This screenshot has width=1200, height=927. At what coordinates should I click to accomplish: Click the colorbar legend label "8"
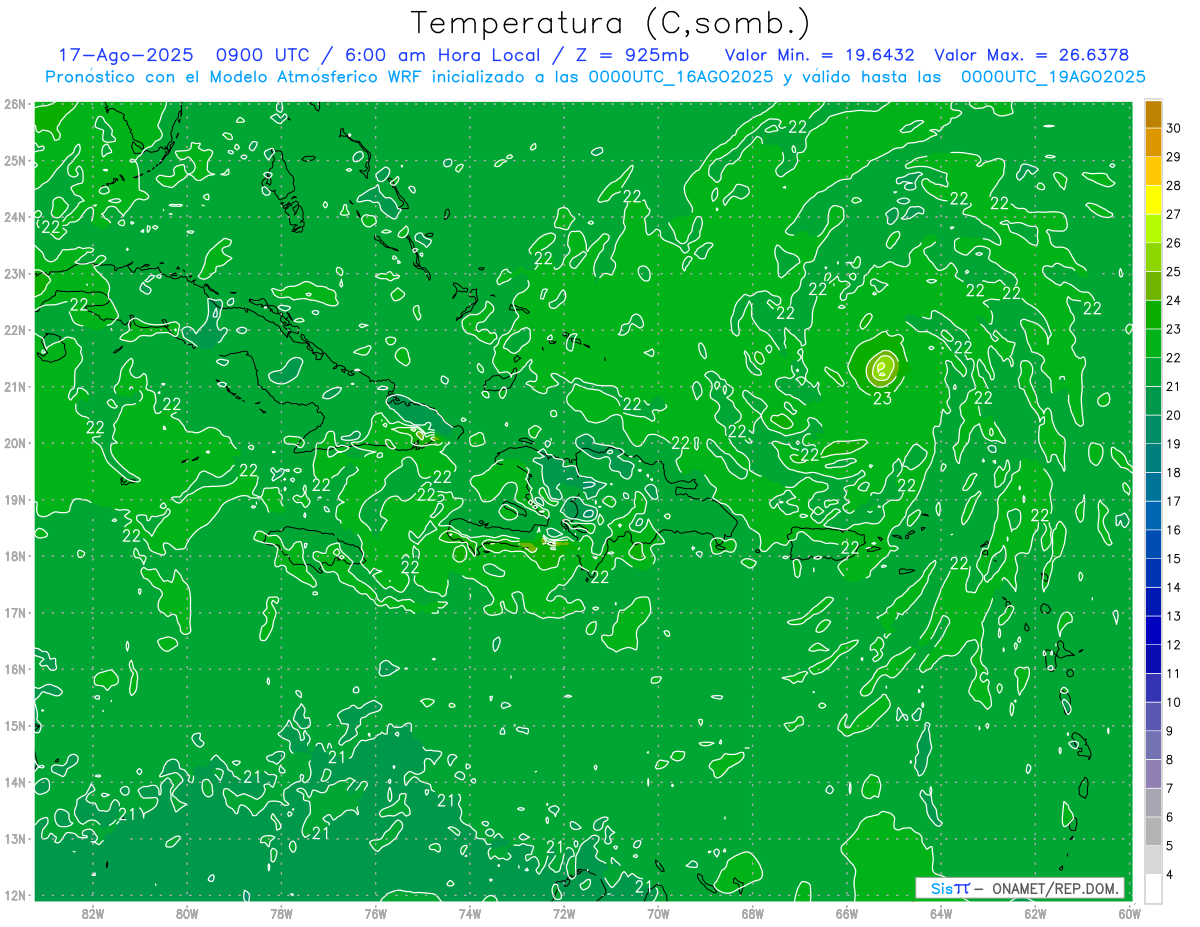coord(1170,760)
